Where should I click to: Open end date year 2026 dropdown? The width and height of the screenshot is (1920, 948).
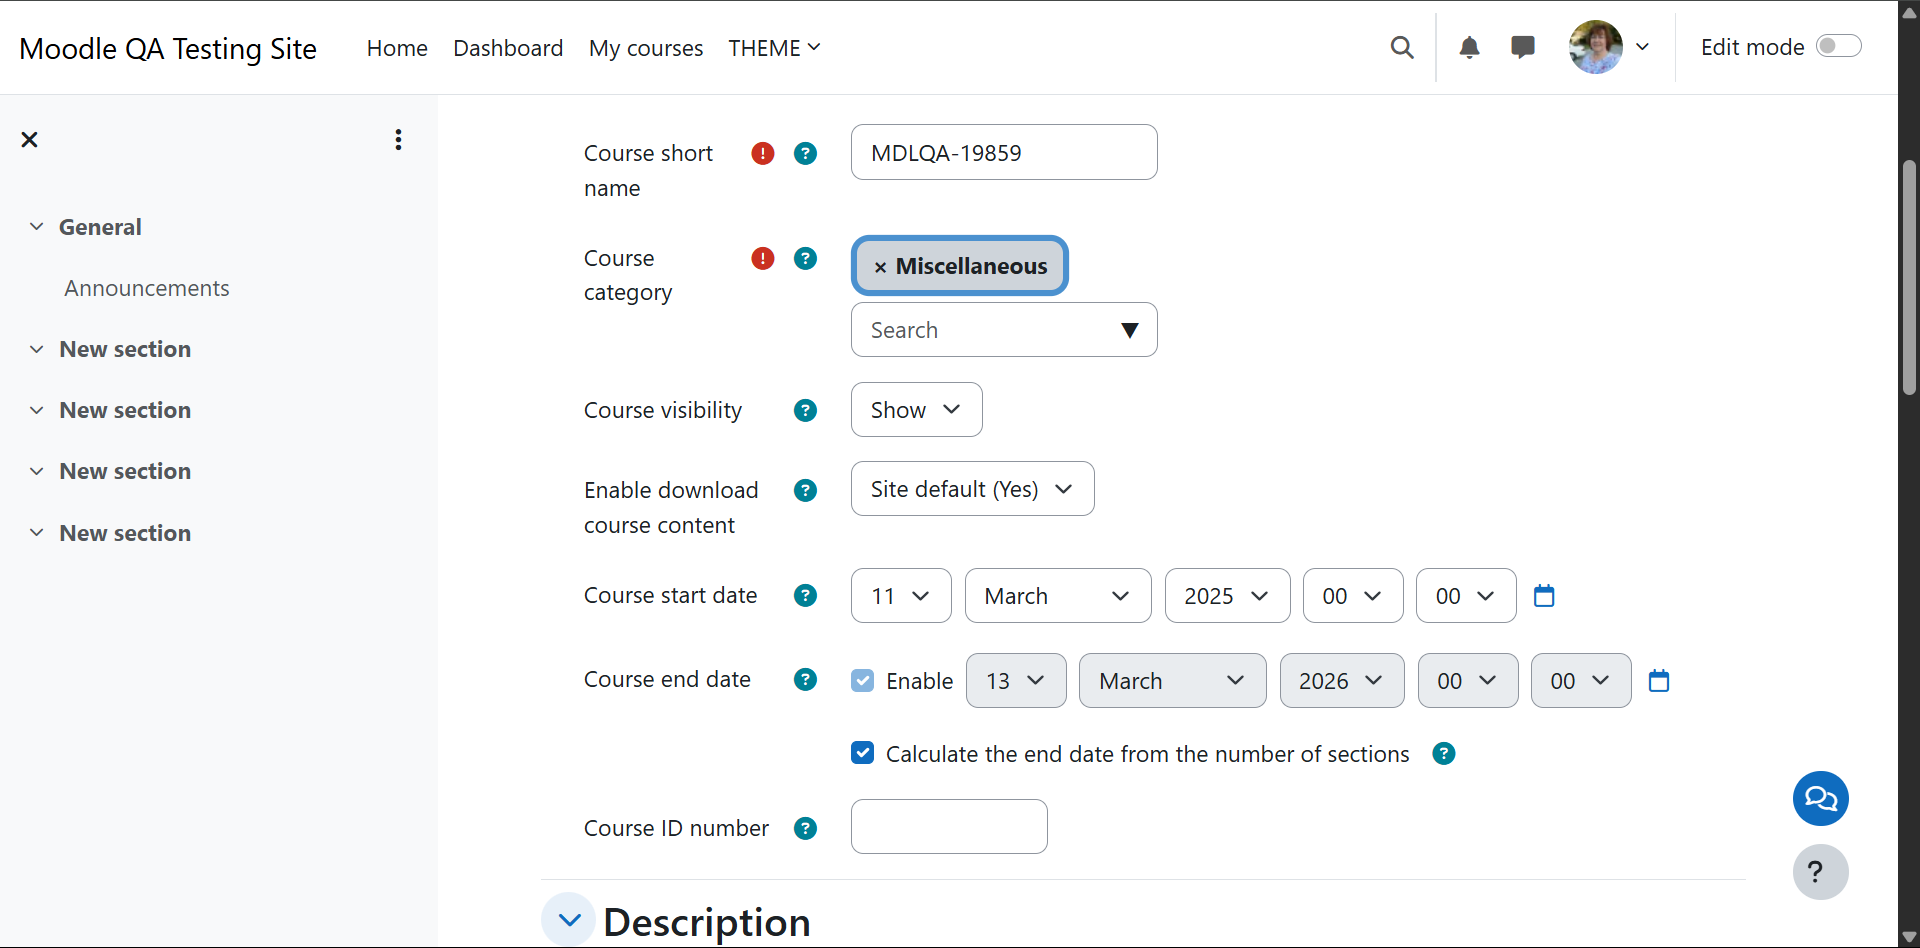click(x=1342, y=681)
